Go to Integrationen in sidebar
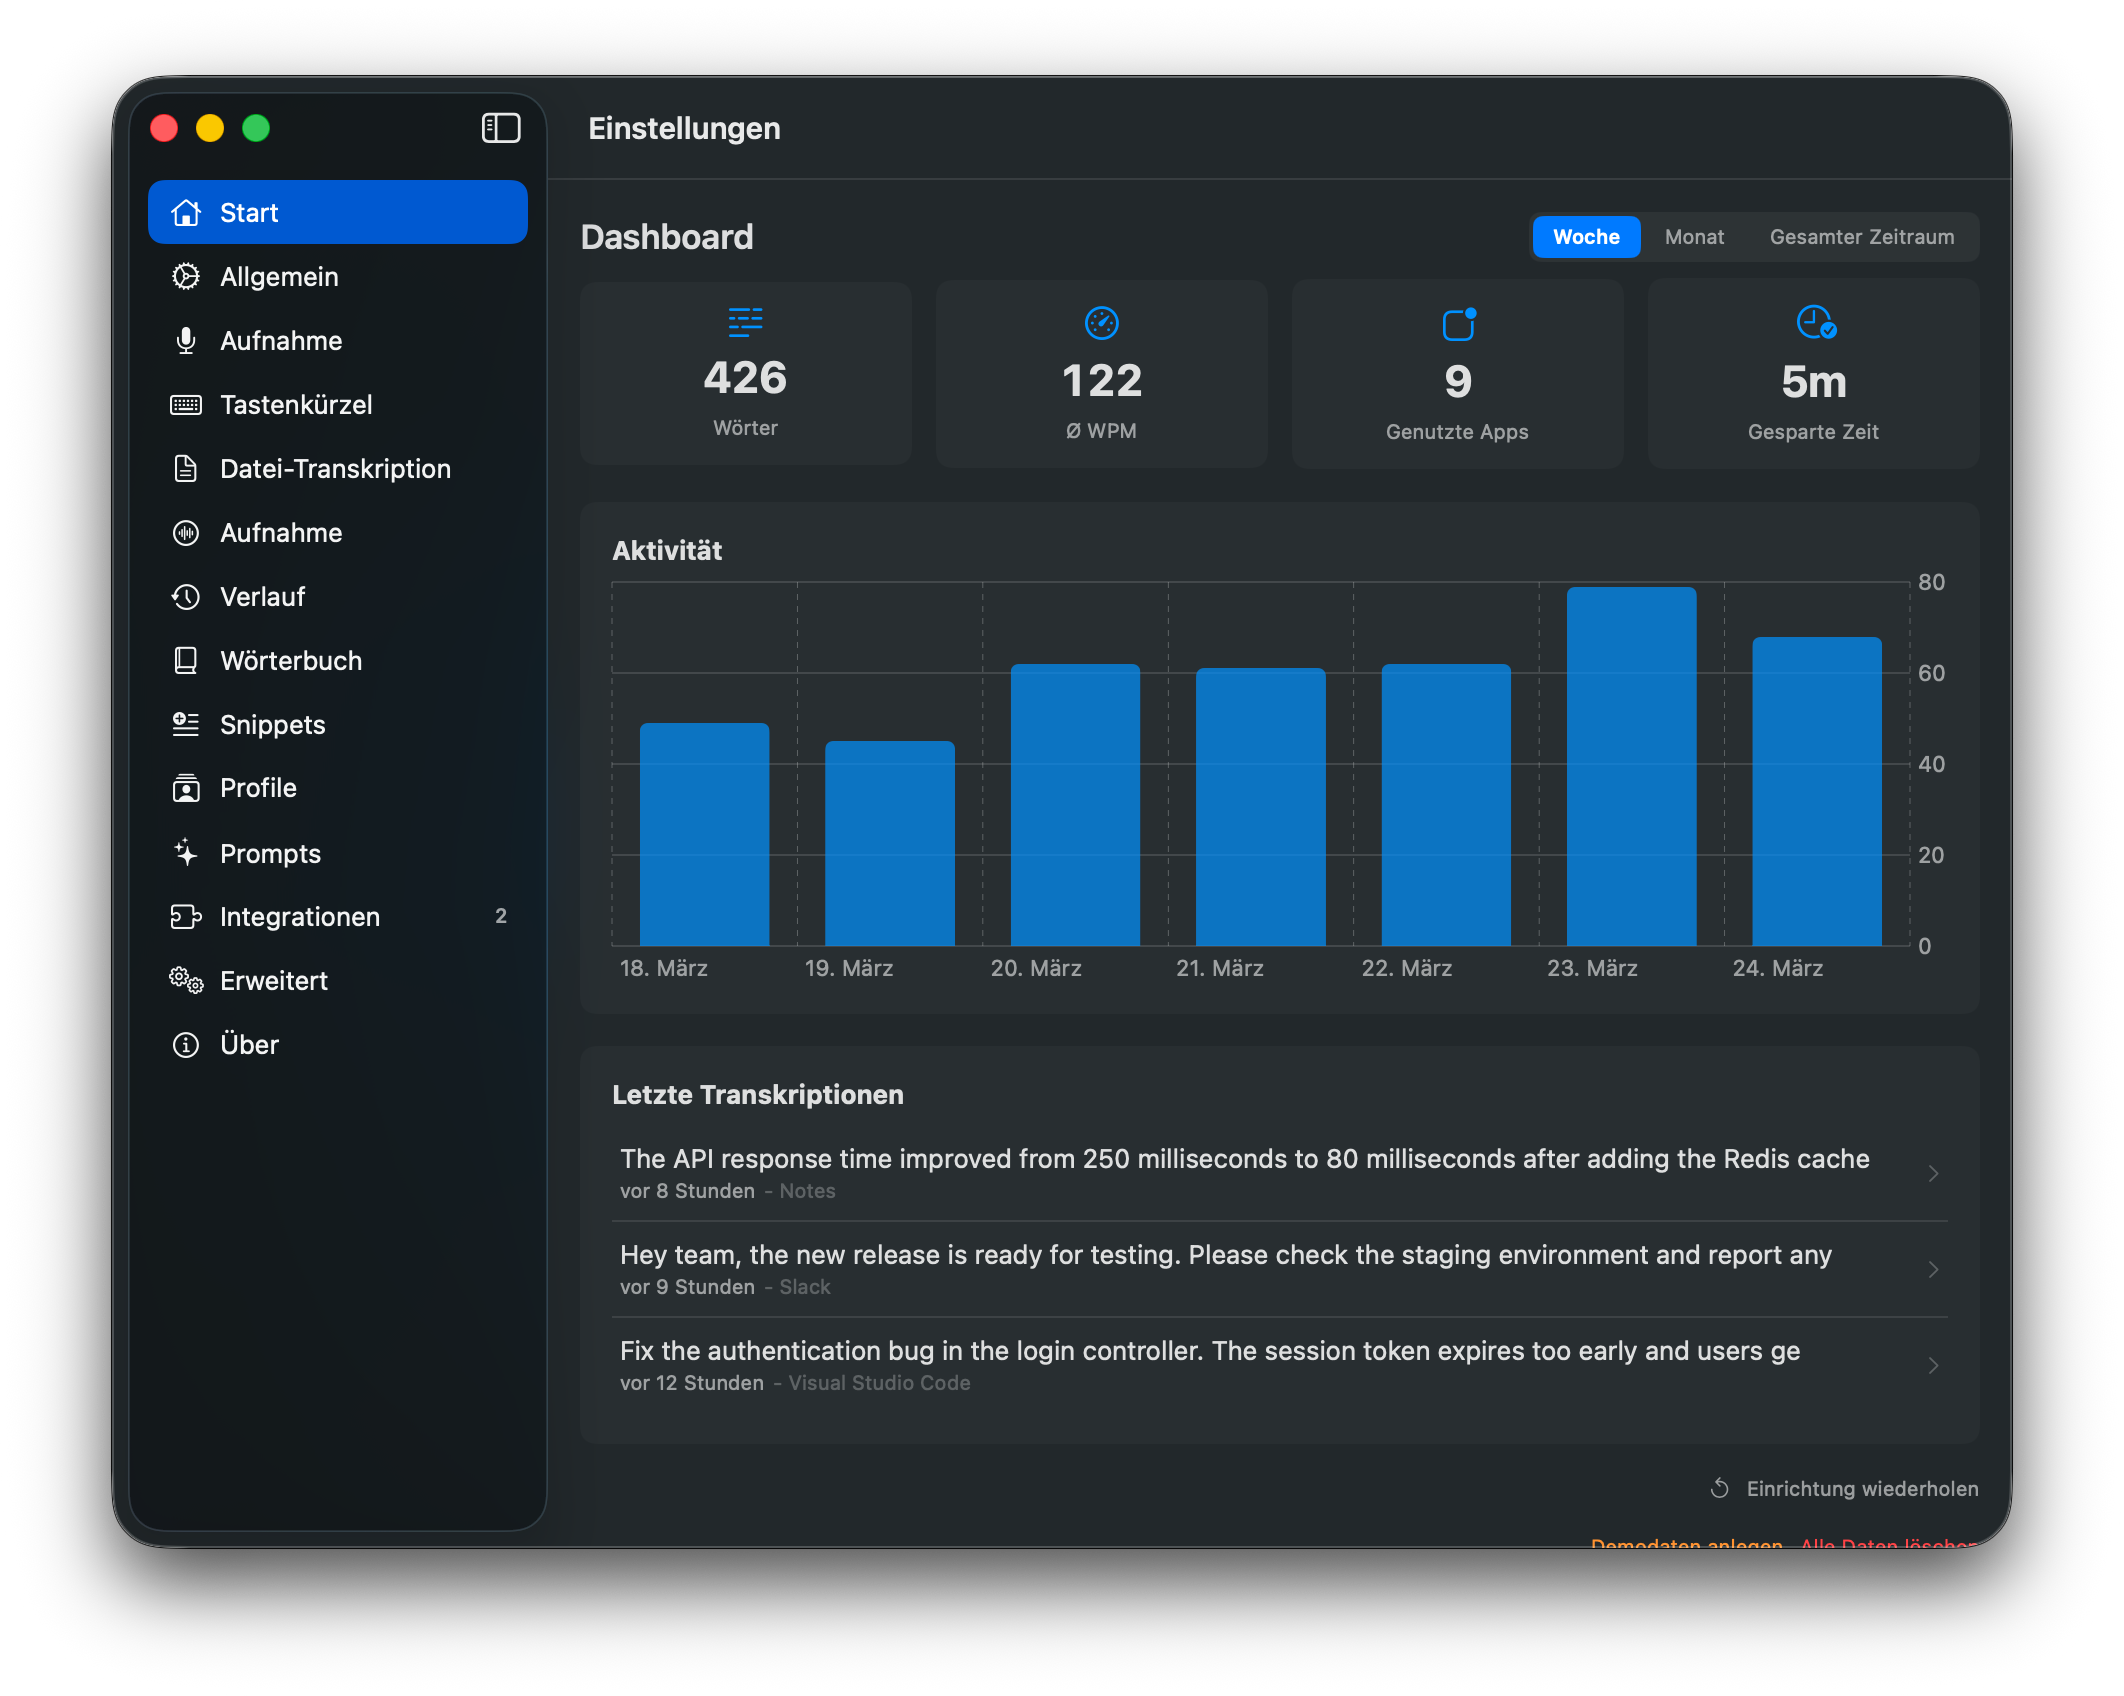Image resolution: width=2124 pixels, height=1696 pixels. point(300,917)
